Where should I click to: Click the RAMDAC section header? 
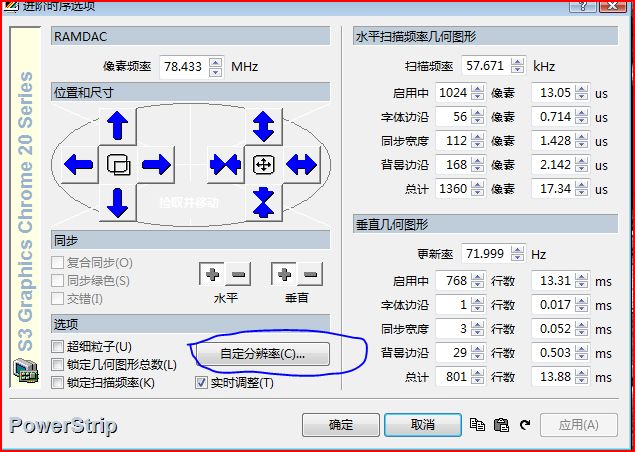coord(190,36)
